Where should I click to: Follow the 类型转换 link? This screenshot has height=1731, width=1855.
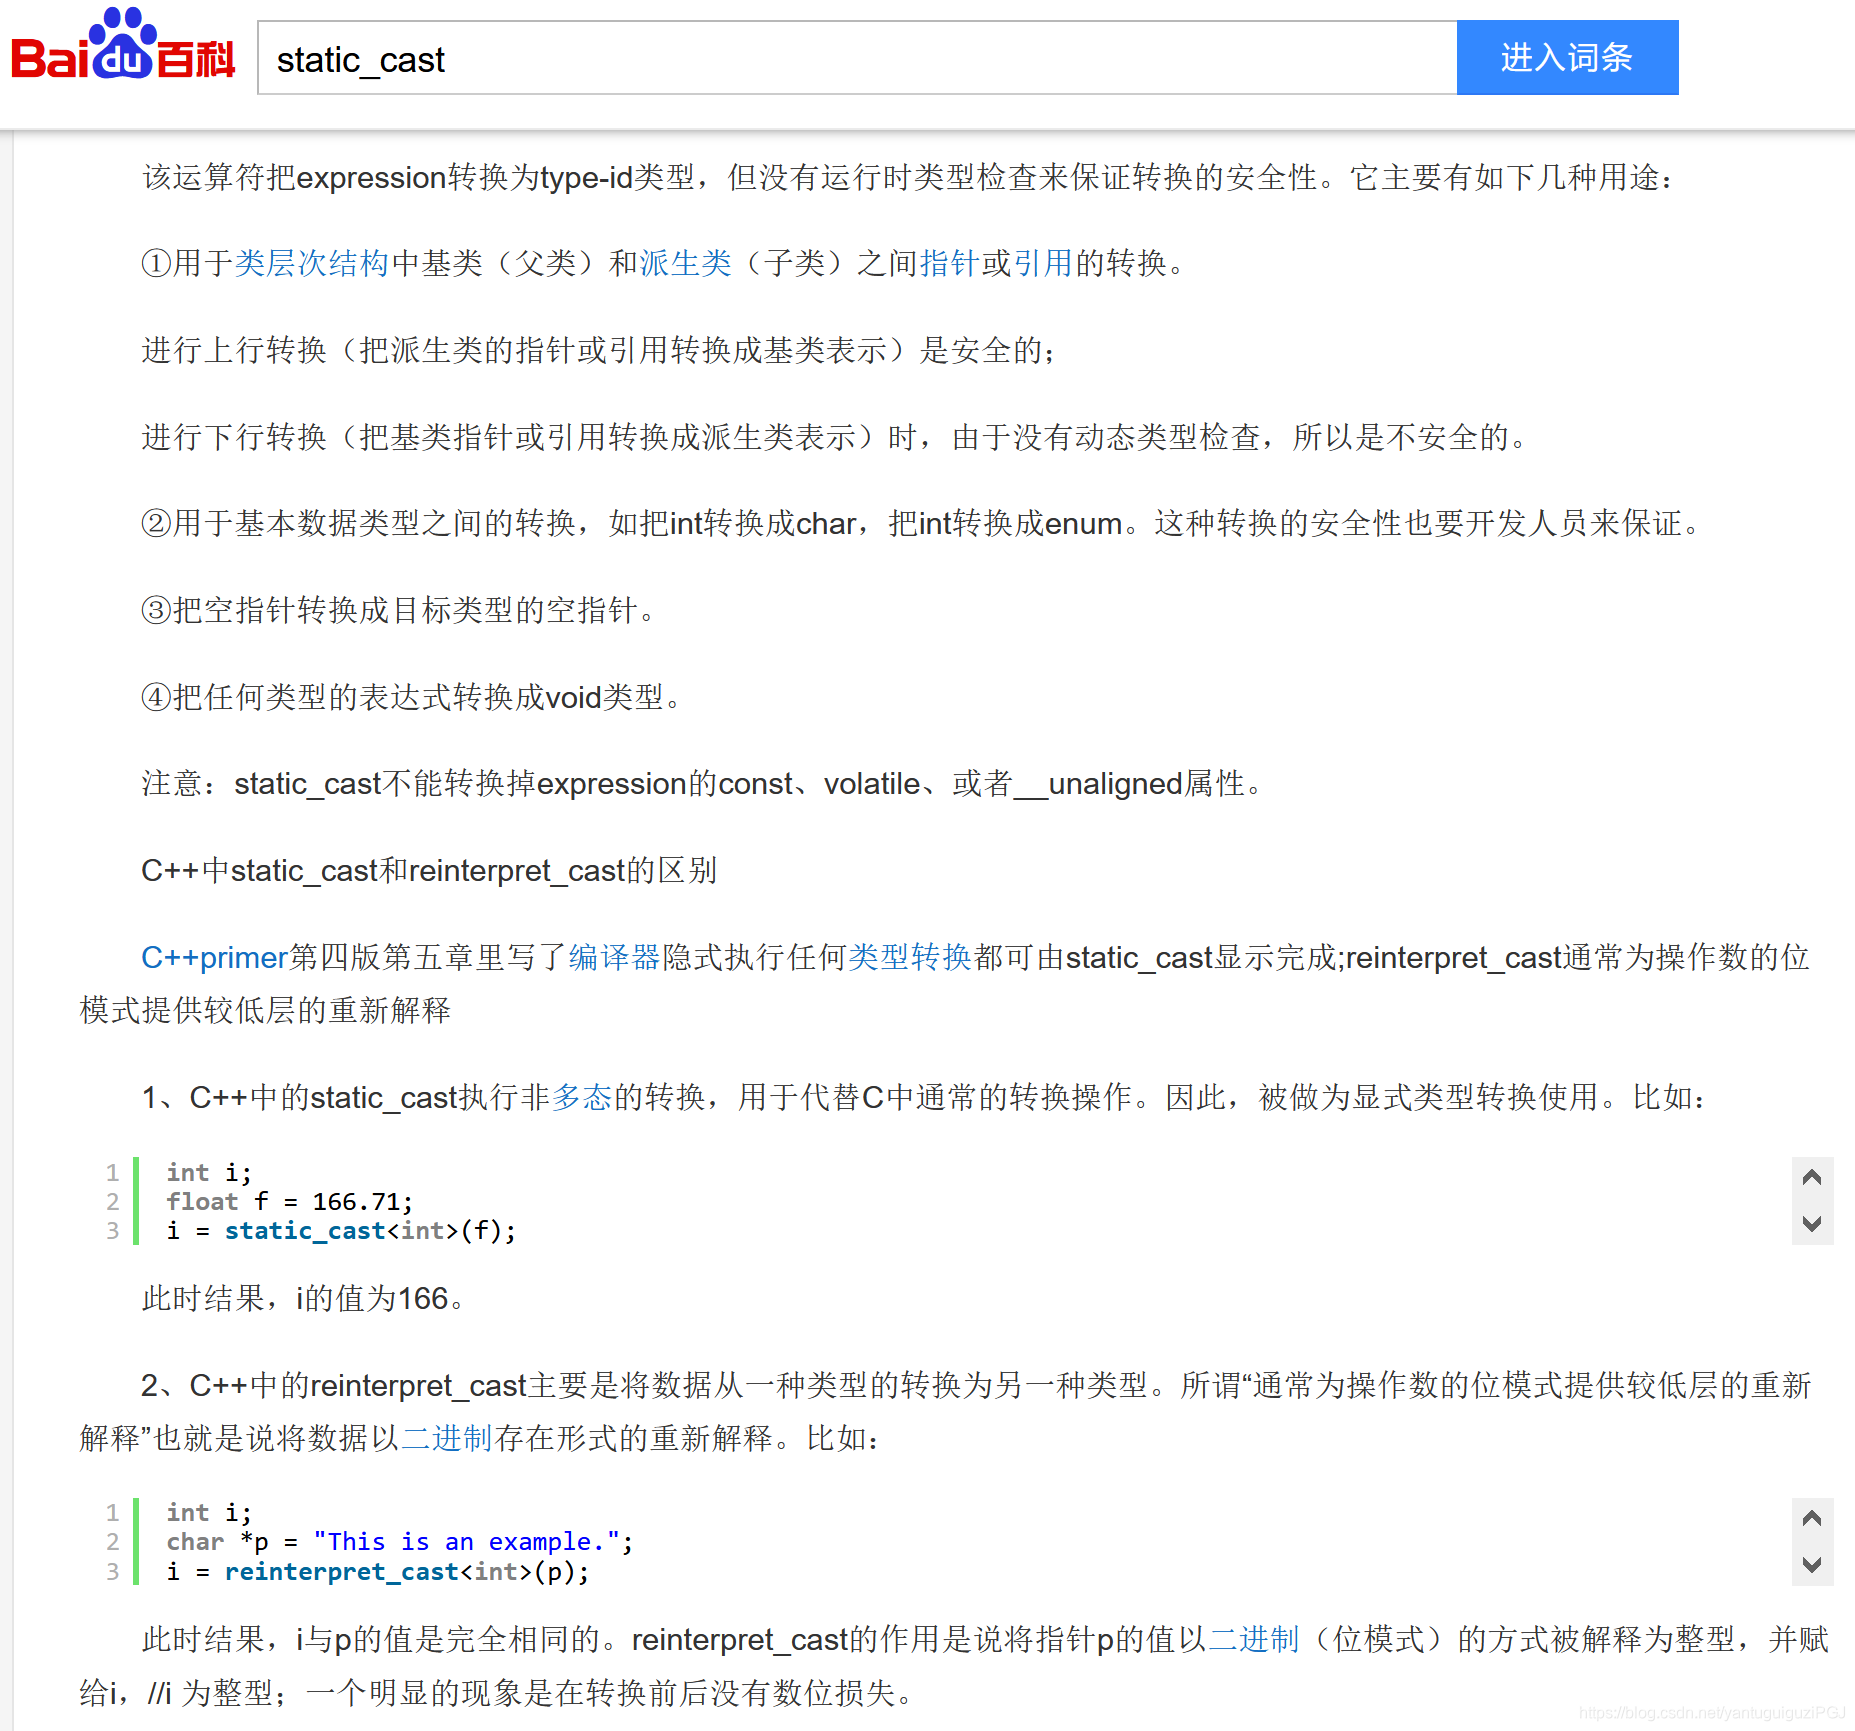pos(910,957)
